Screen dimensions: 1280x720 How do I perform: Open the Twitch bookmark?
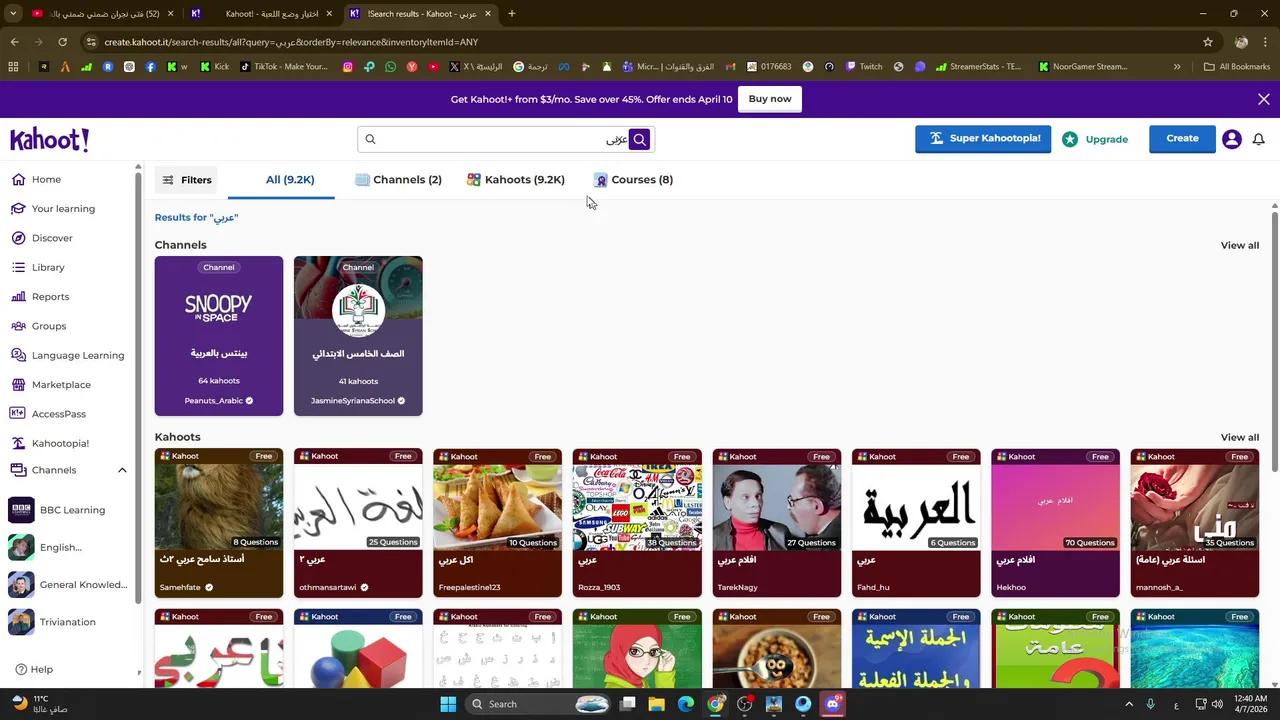click(x=864, y=67)
